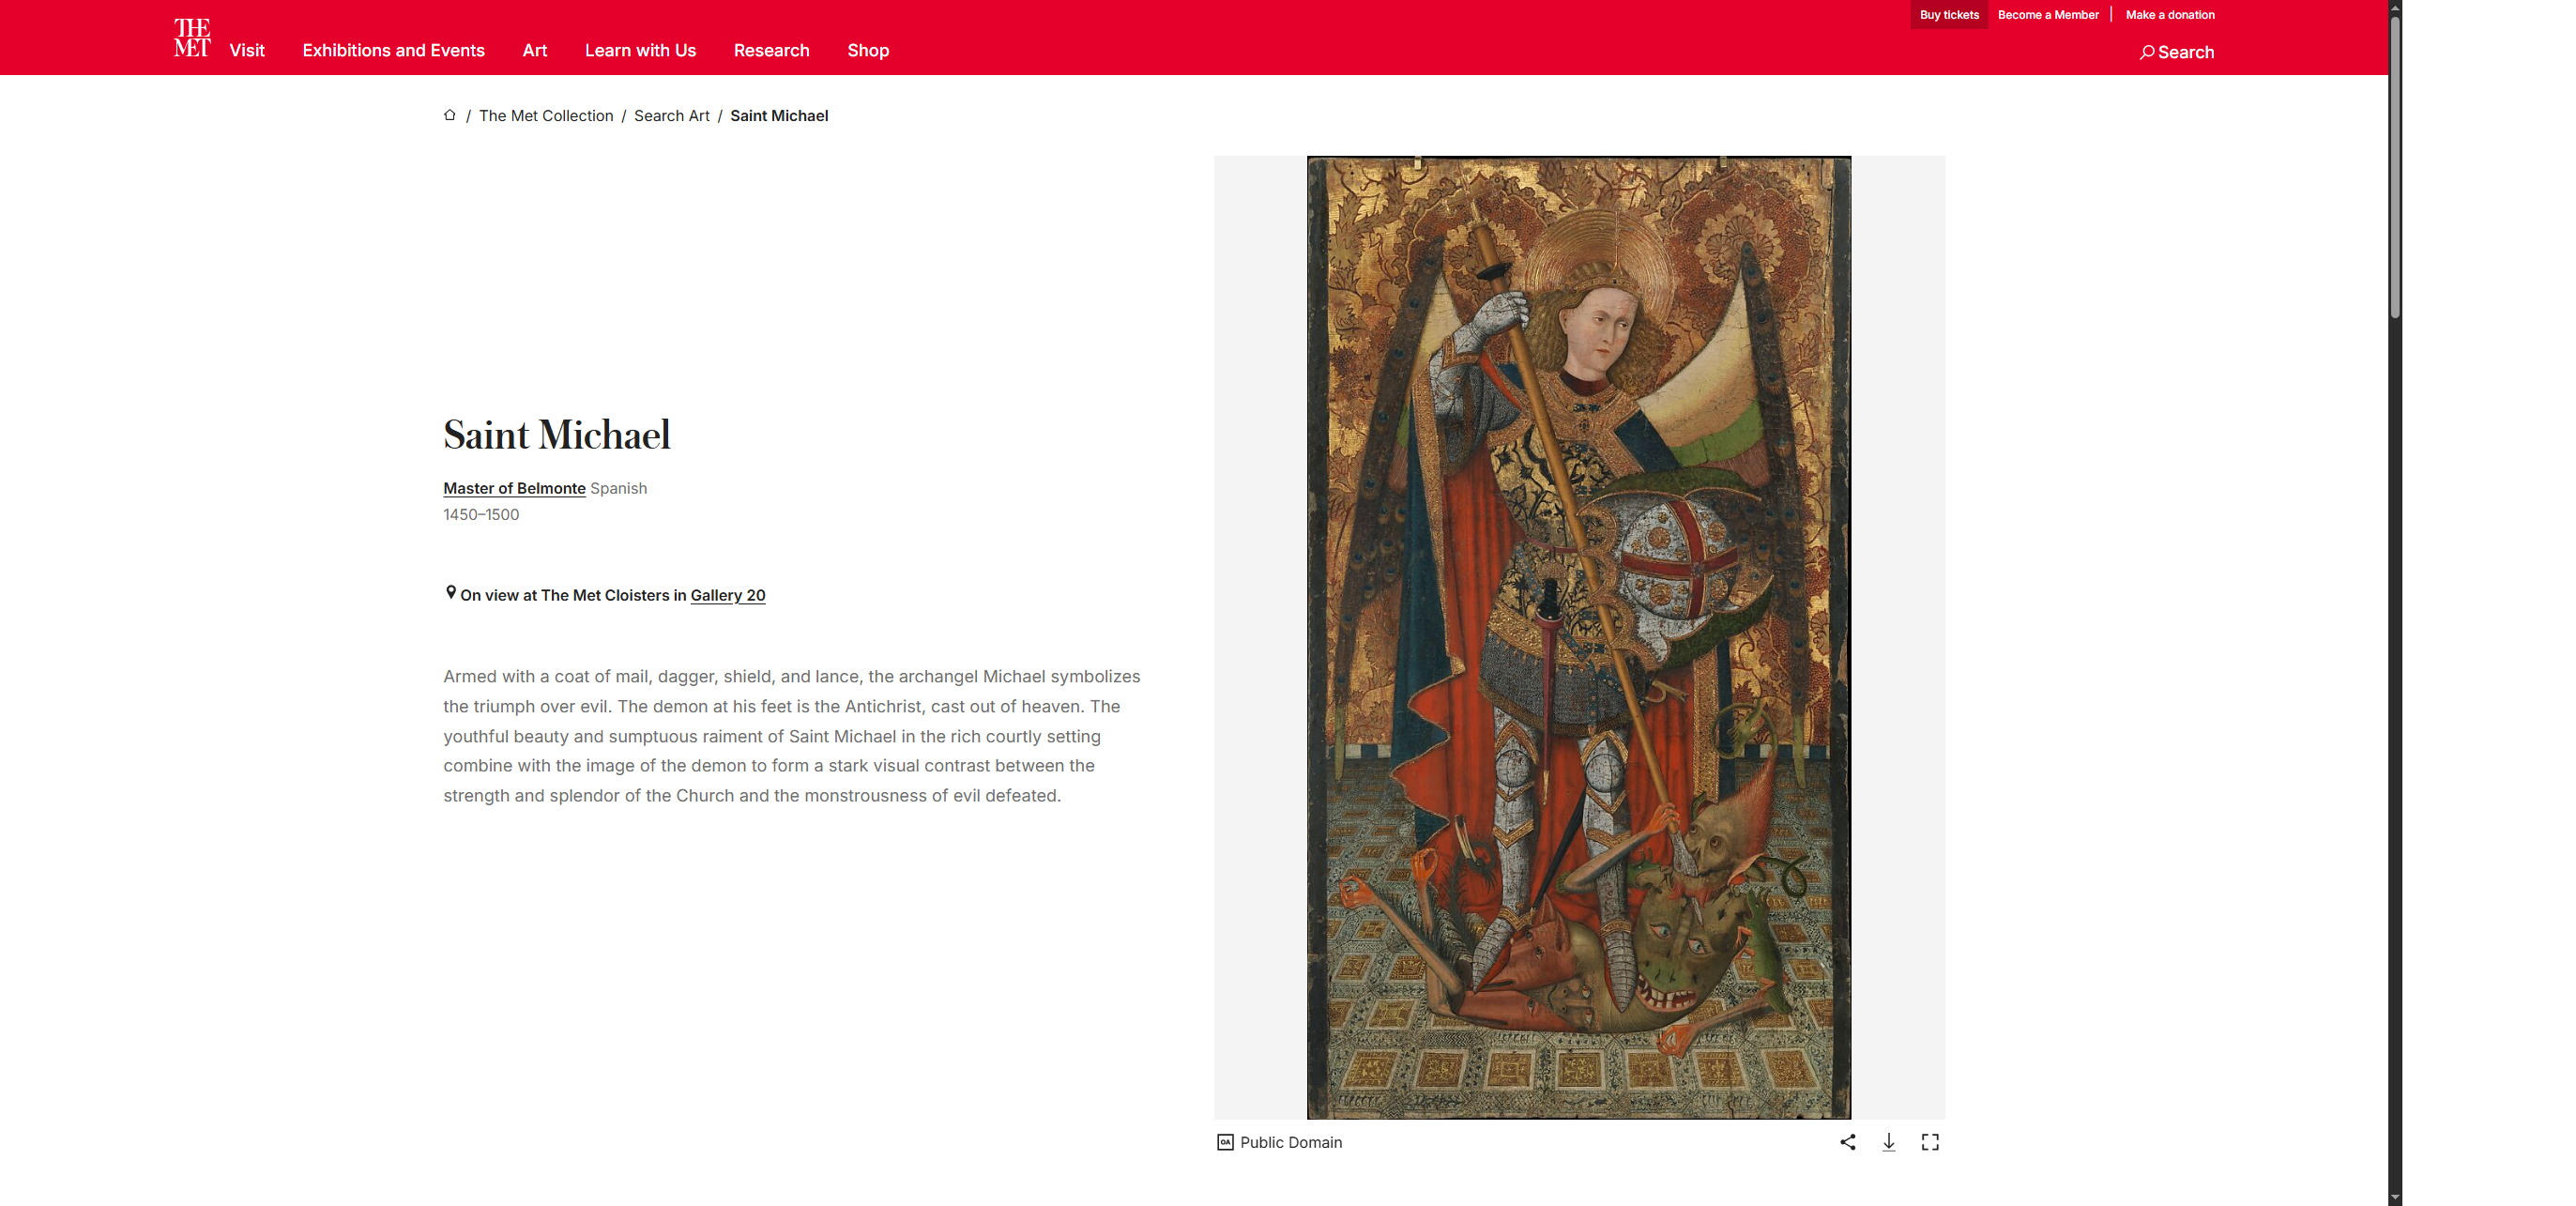2576x1206 pixels.
Task: Open the Gallery 20 link
Action: [727, 595]
